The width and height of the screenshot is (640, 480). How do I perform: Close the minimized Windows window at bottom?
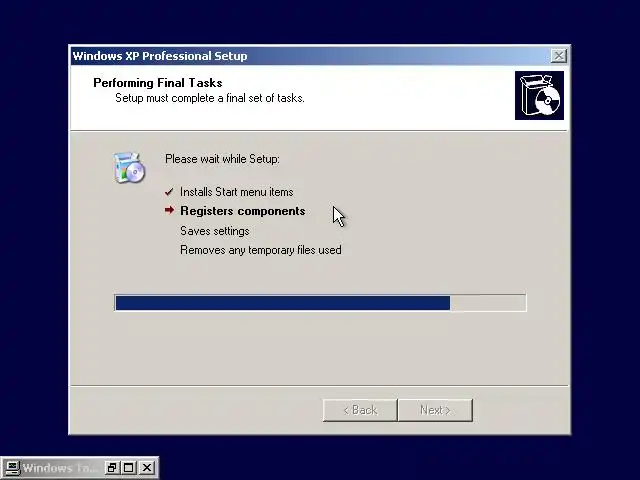(147, 468)
